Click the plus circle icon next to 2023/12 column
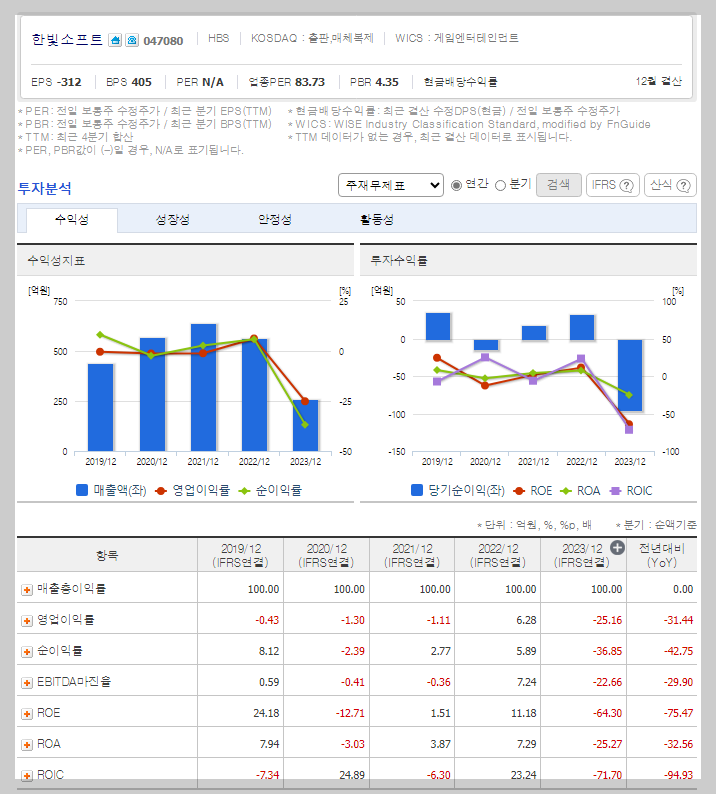Screen dimensions: 716x794 click(x=617, y=547)
